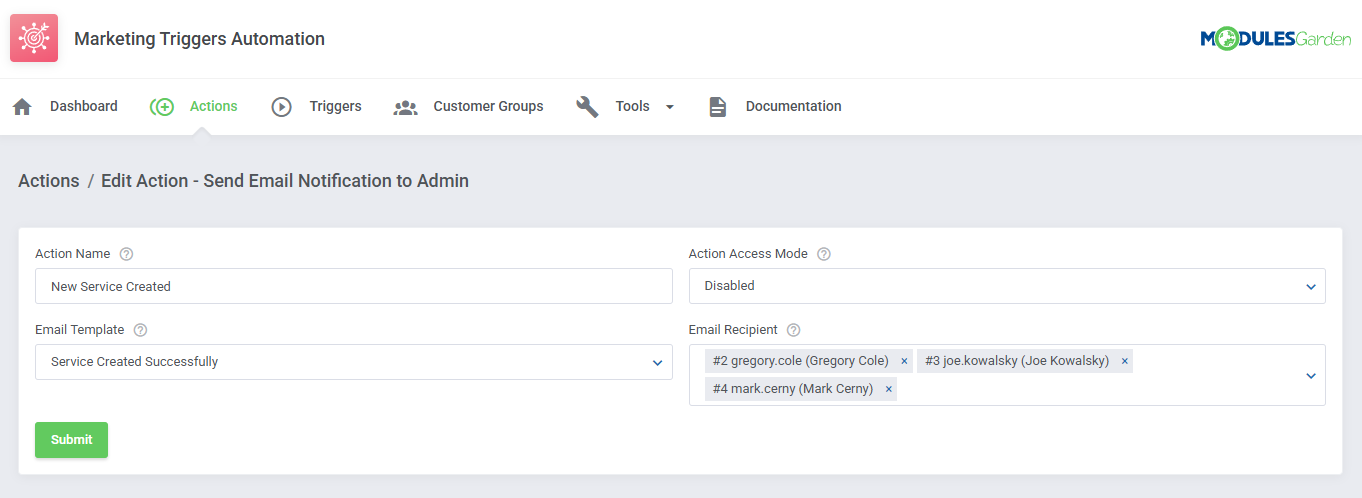
Task: Click the '#4 mark.cerny (Mark Cerny)' tag text
Action: pos(792,389)
